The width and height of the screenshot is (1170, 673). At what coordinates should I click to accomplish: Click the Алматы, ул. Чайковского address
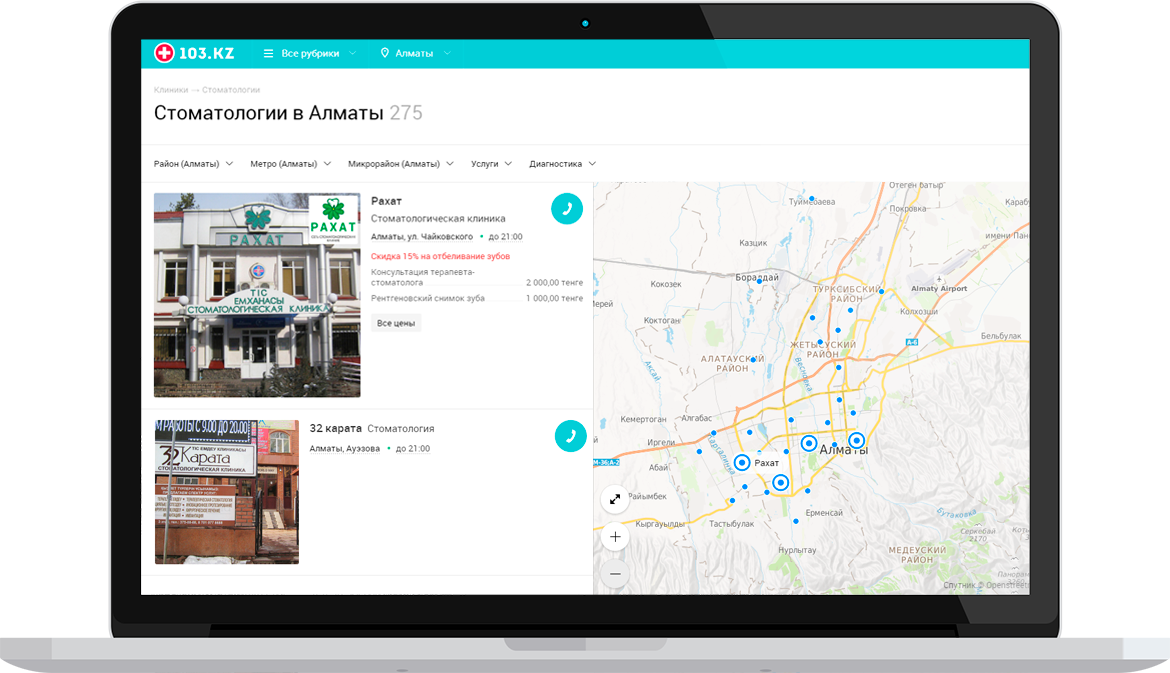click(x=422, y=237)
